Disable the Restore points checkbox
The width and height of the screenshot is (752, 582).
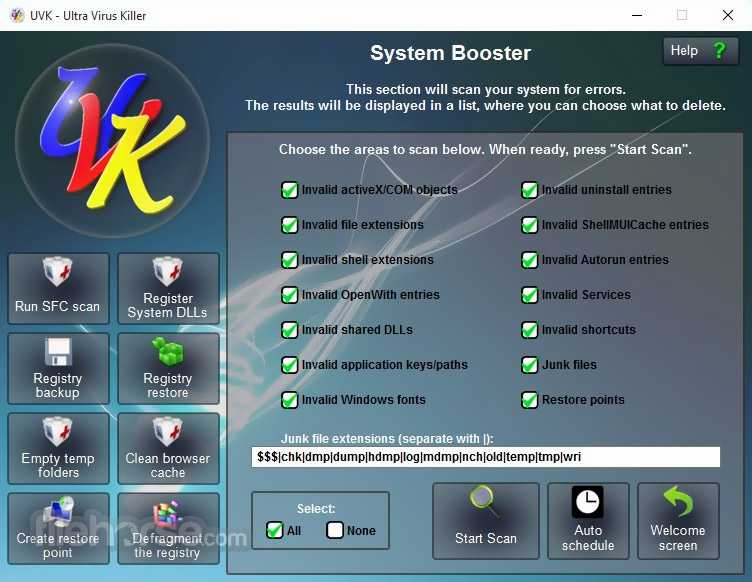(529, 400)
